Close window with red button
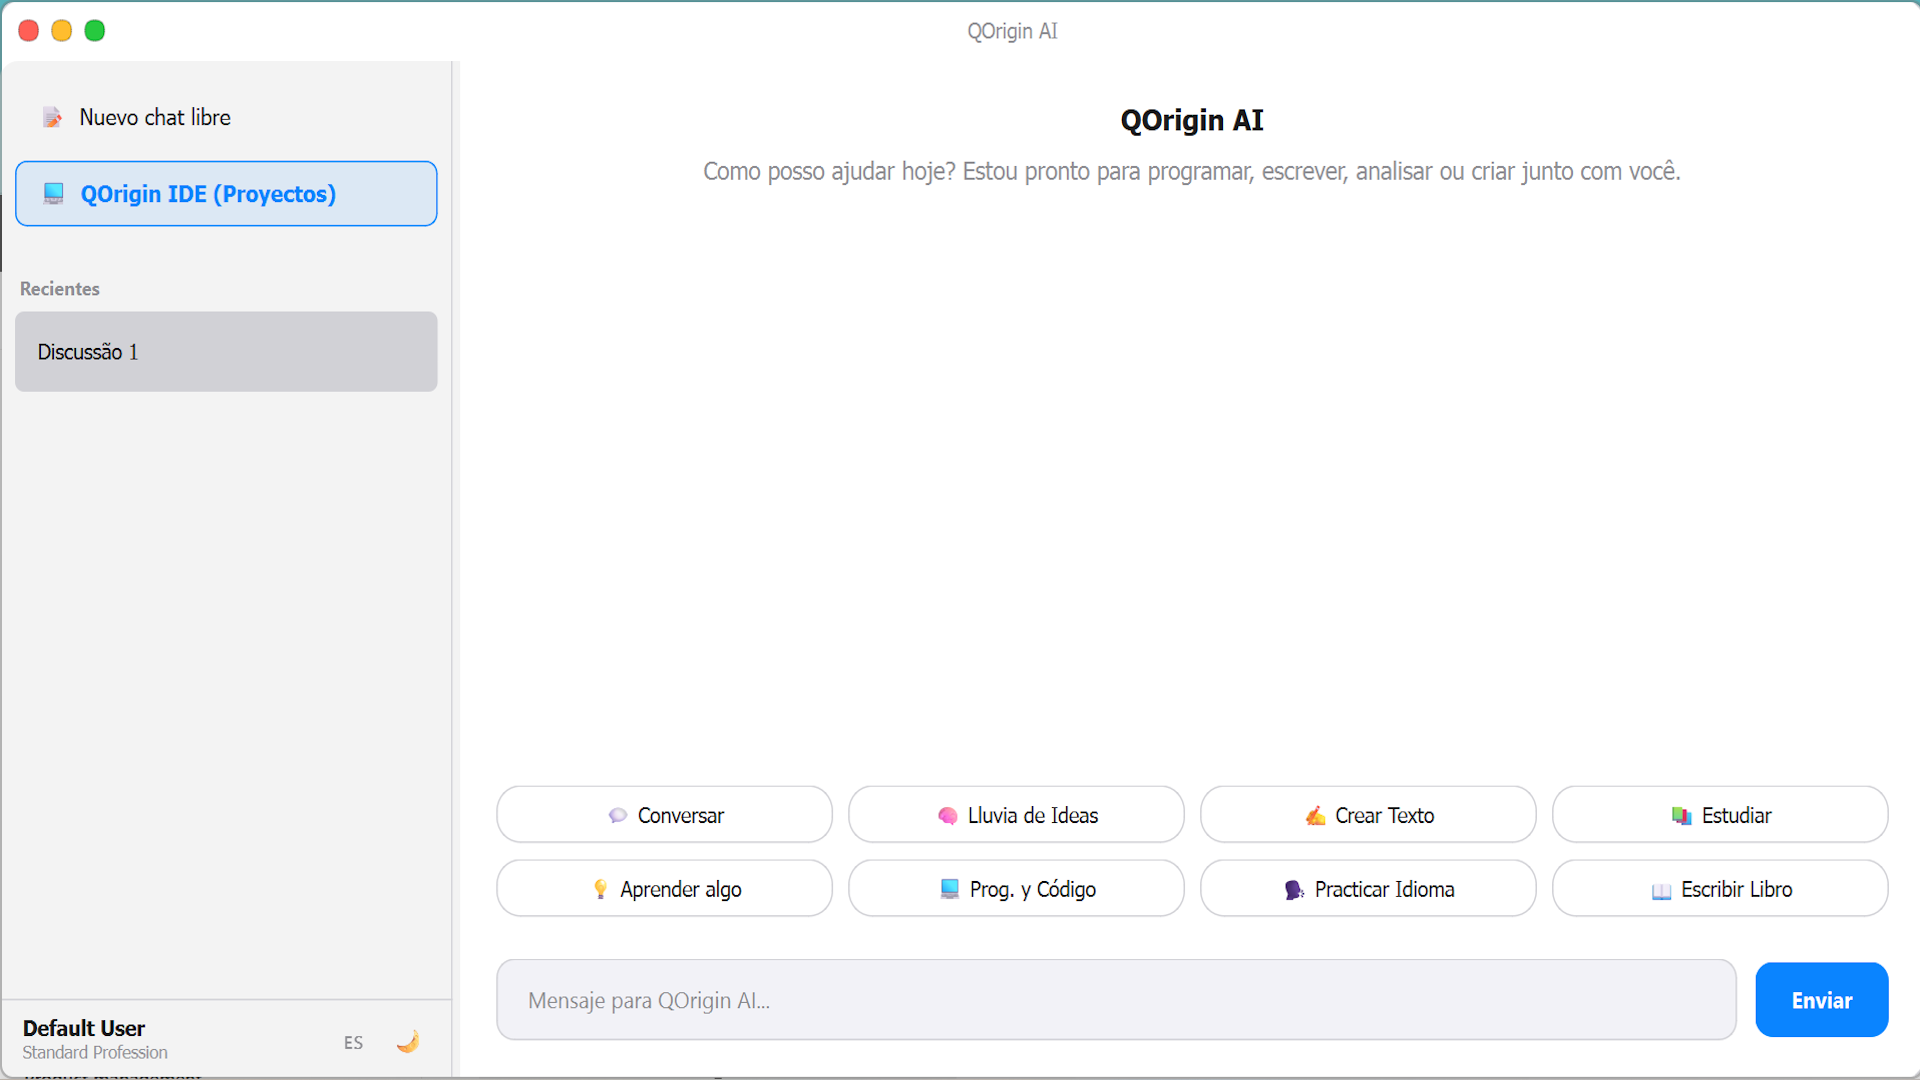The image size is (1920, 1080). tap(29, 31)
